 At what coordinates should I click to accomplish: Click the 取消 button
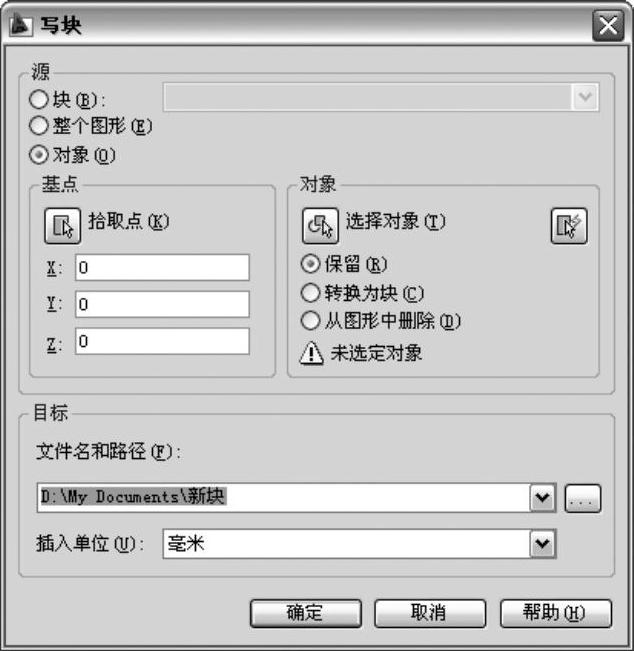coord(430,613)
